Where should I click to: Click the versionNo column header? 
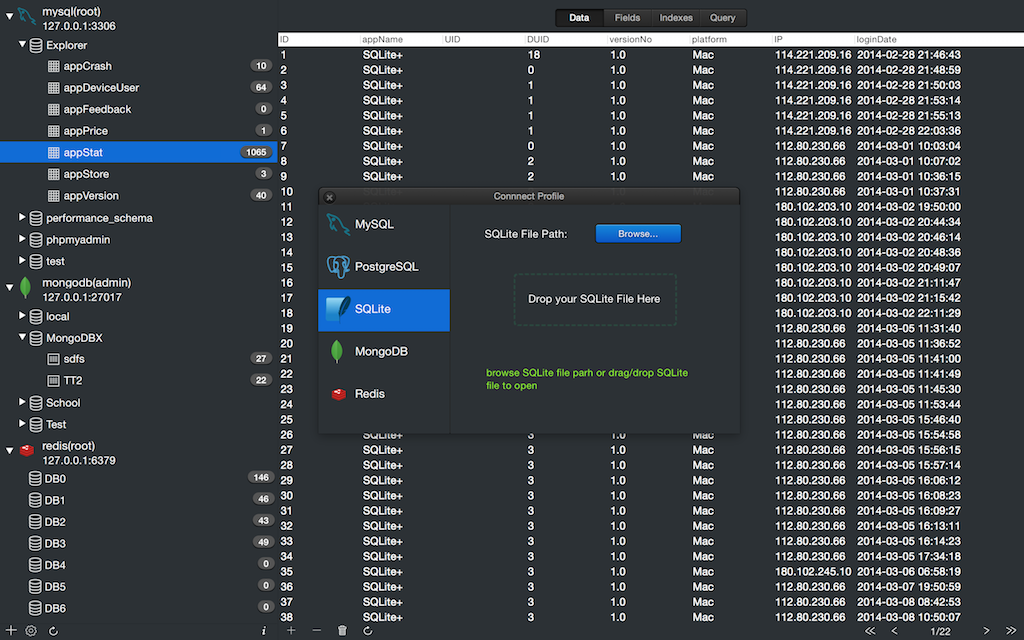pos(648,39)
